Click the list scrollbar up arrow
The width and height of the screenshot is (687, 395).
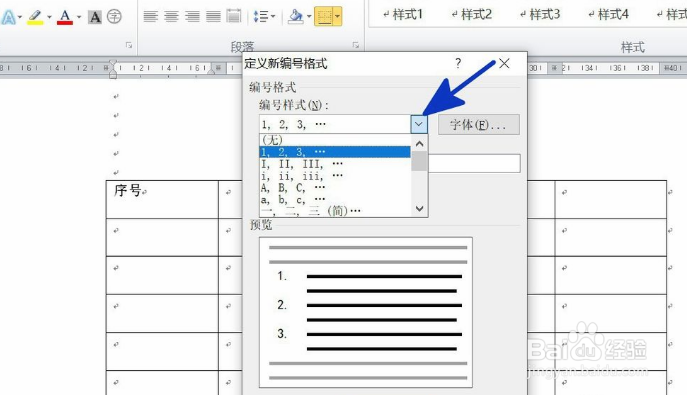click(x=419, y=144)
